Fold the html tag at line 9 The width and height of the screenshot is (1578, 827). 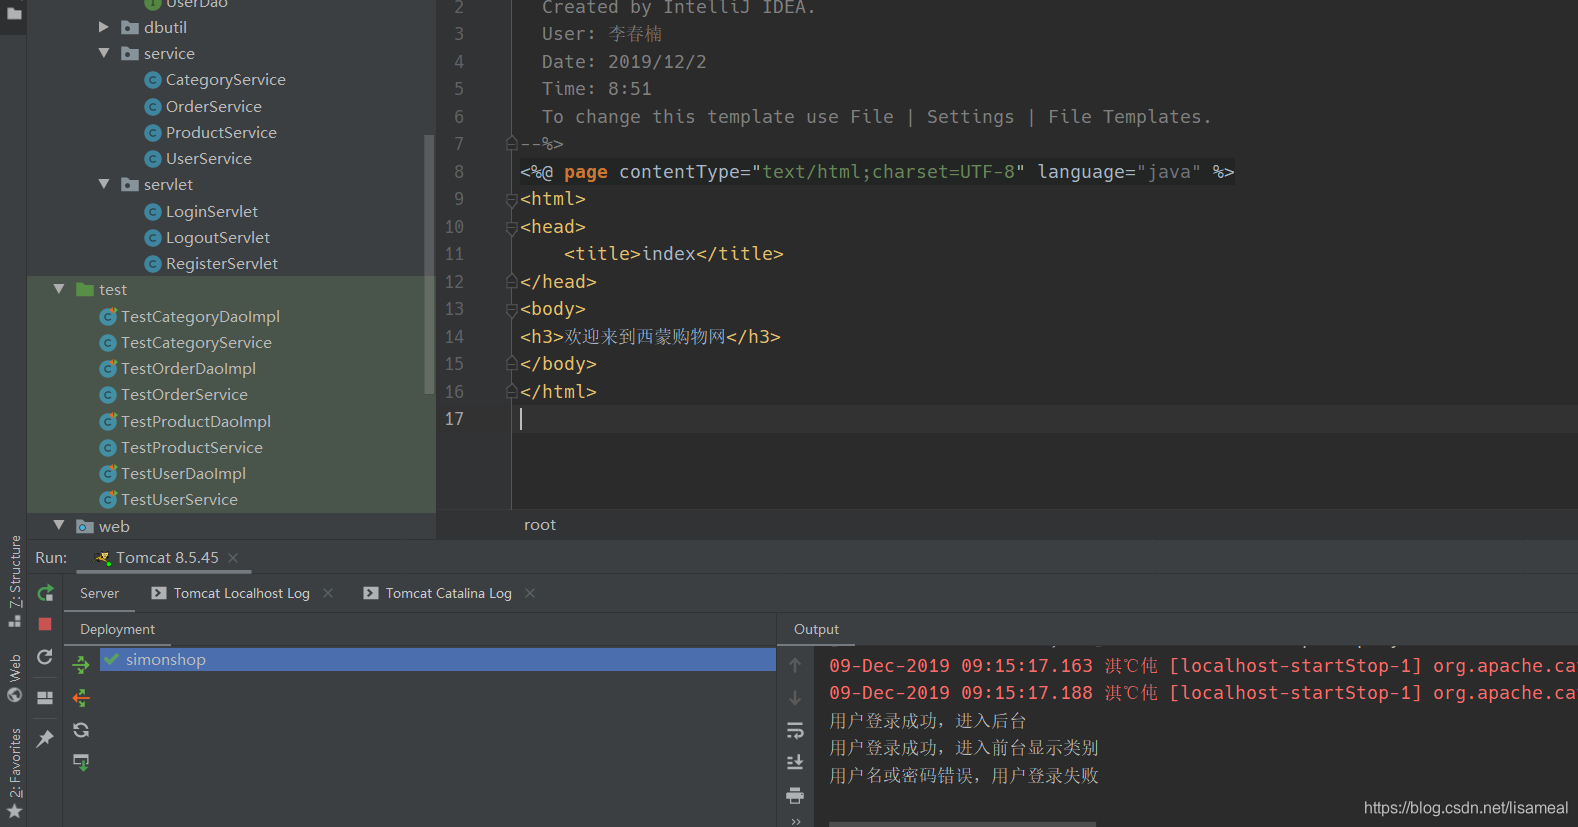tap(512, 200)
